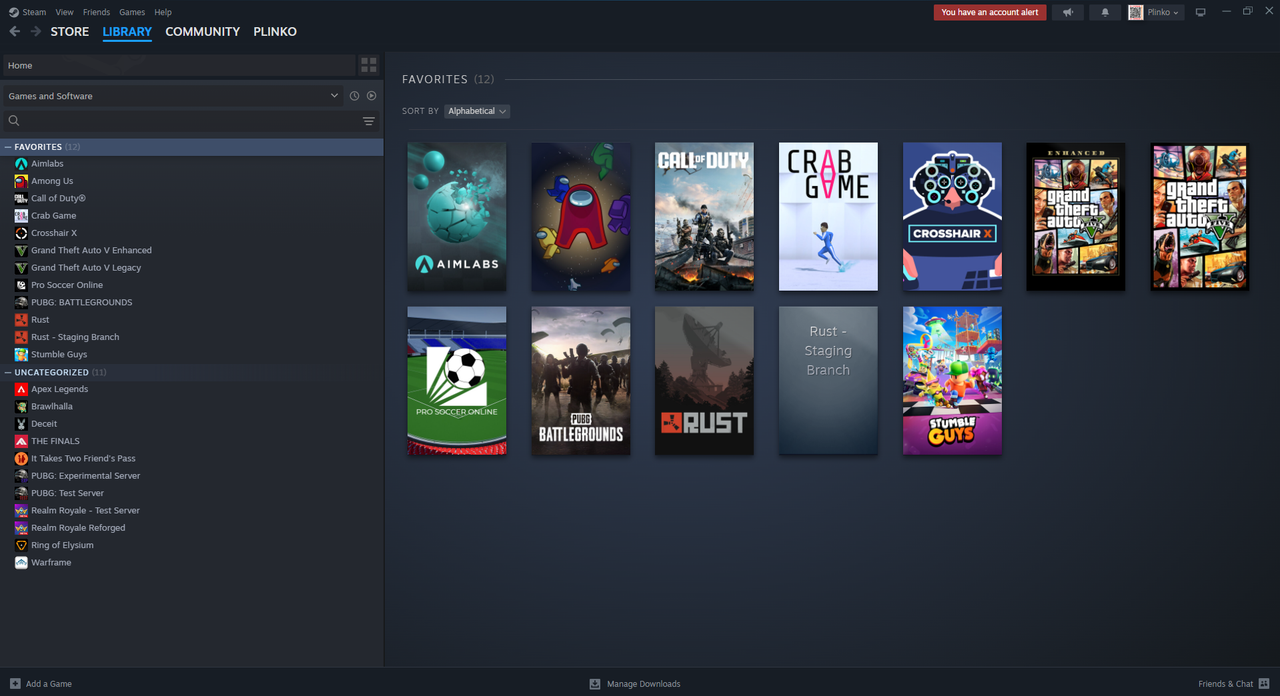Image resolution: width=1280 pixels, height=696 pixels.
Task: Open the Sort By Alphabetical dropdown
Action: pos(477,111)
